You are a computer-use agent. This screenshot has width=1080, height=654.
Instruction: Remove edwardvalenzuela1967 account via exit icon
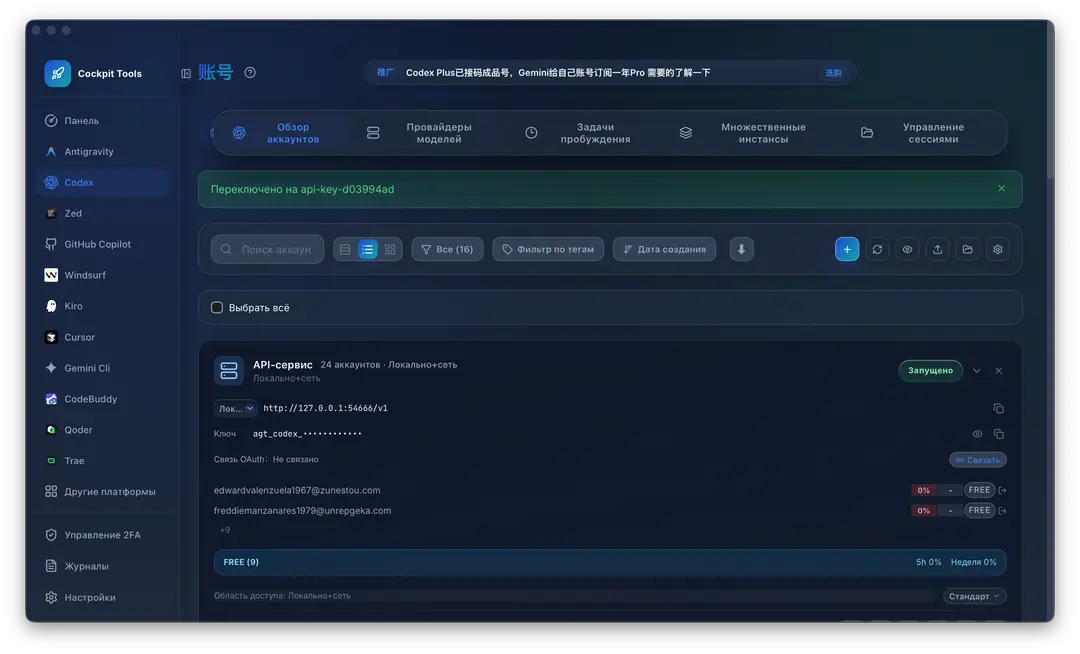(x=1003, y=490)
